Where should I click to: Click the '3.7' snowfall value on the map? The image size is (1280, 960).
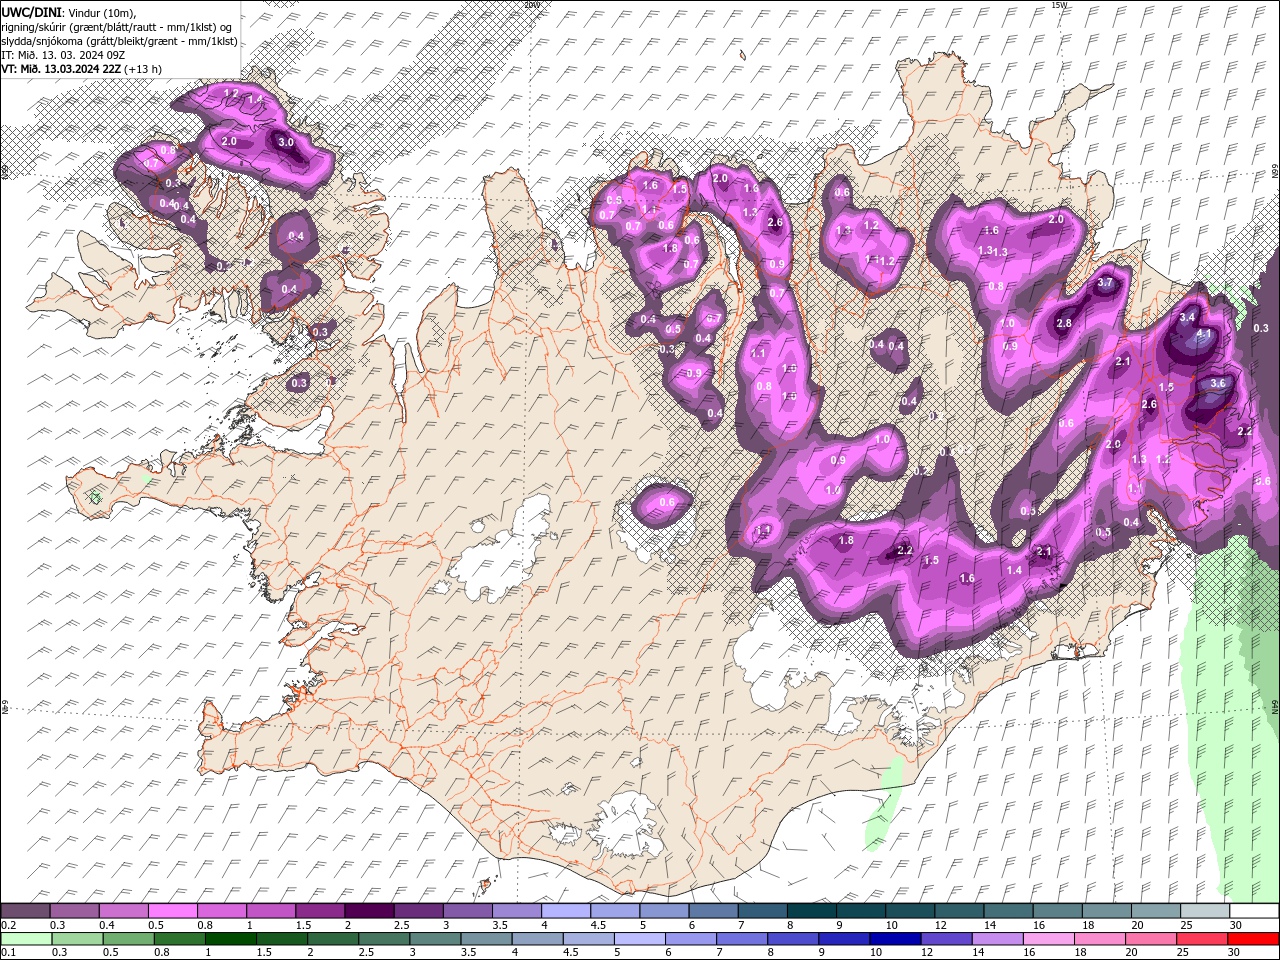pos(1105,283)
